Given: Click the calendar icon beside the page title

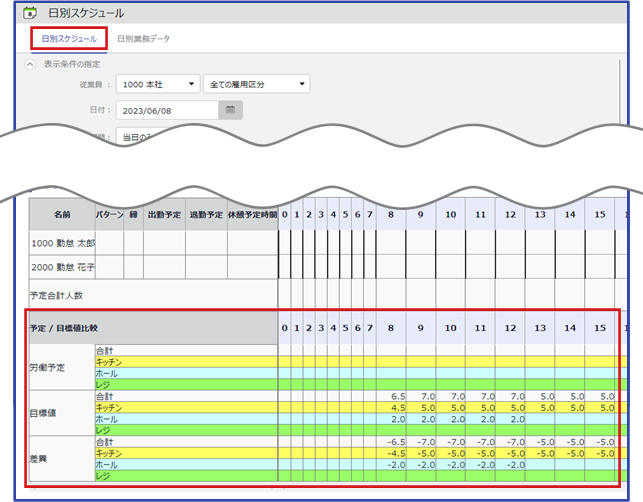Looking at the screenshot, I should point(30,13).
